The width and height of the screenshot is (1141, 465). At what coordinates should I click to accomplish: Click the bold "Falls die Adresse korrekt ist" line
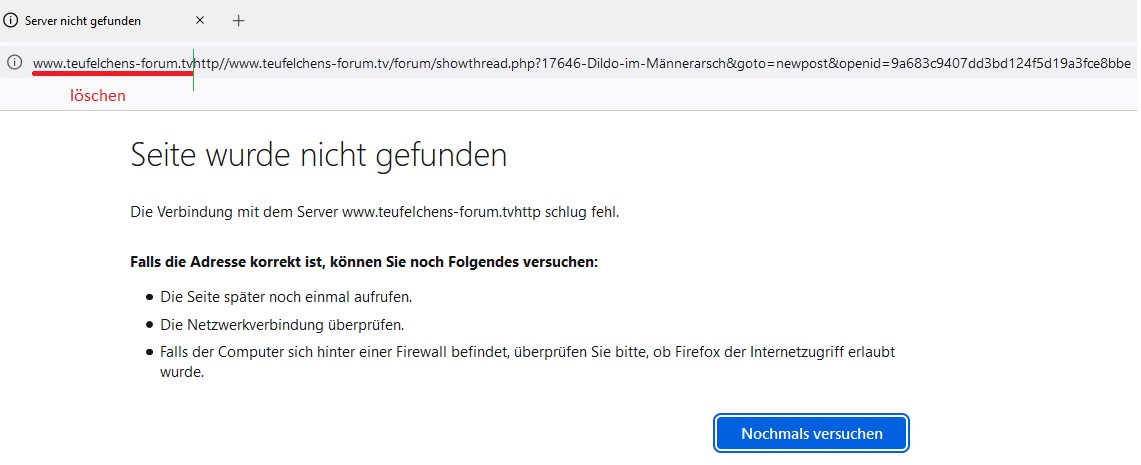364,262
